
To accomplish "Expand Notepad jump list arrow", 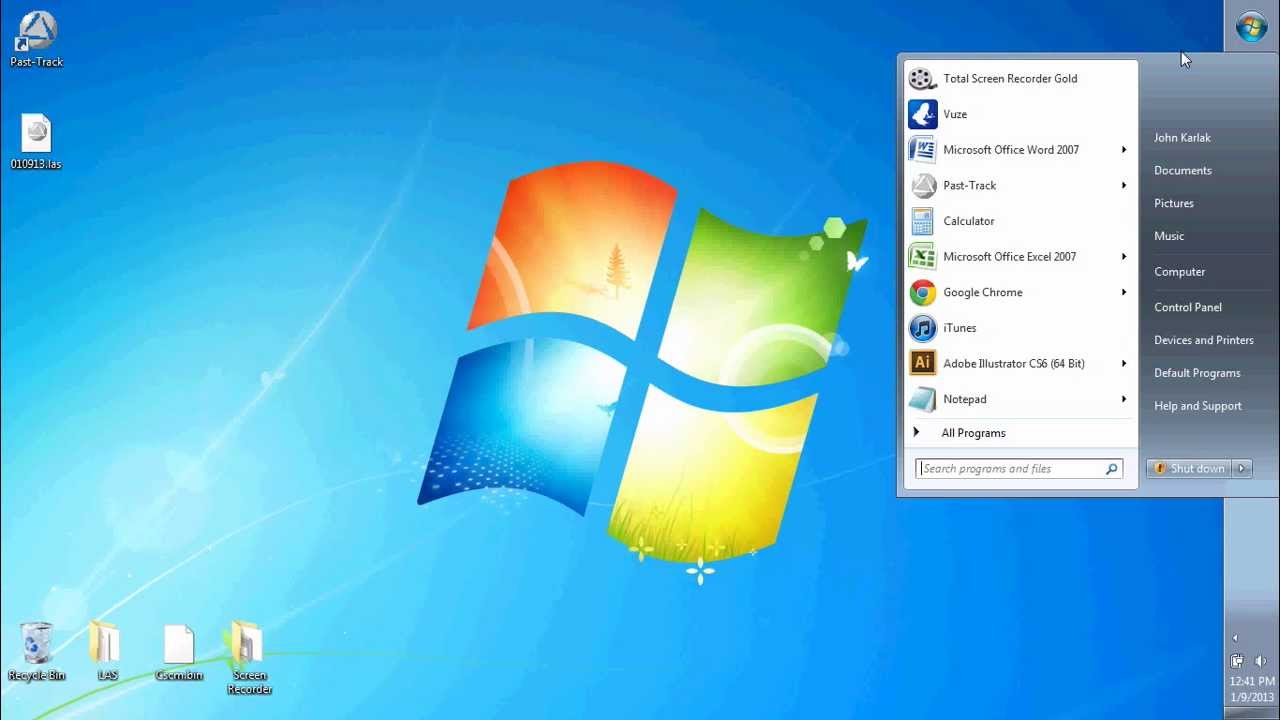I will (x=1124, y=400).
